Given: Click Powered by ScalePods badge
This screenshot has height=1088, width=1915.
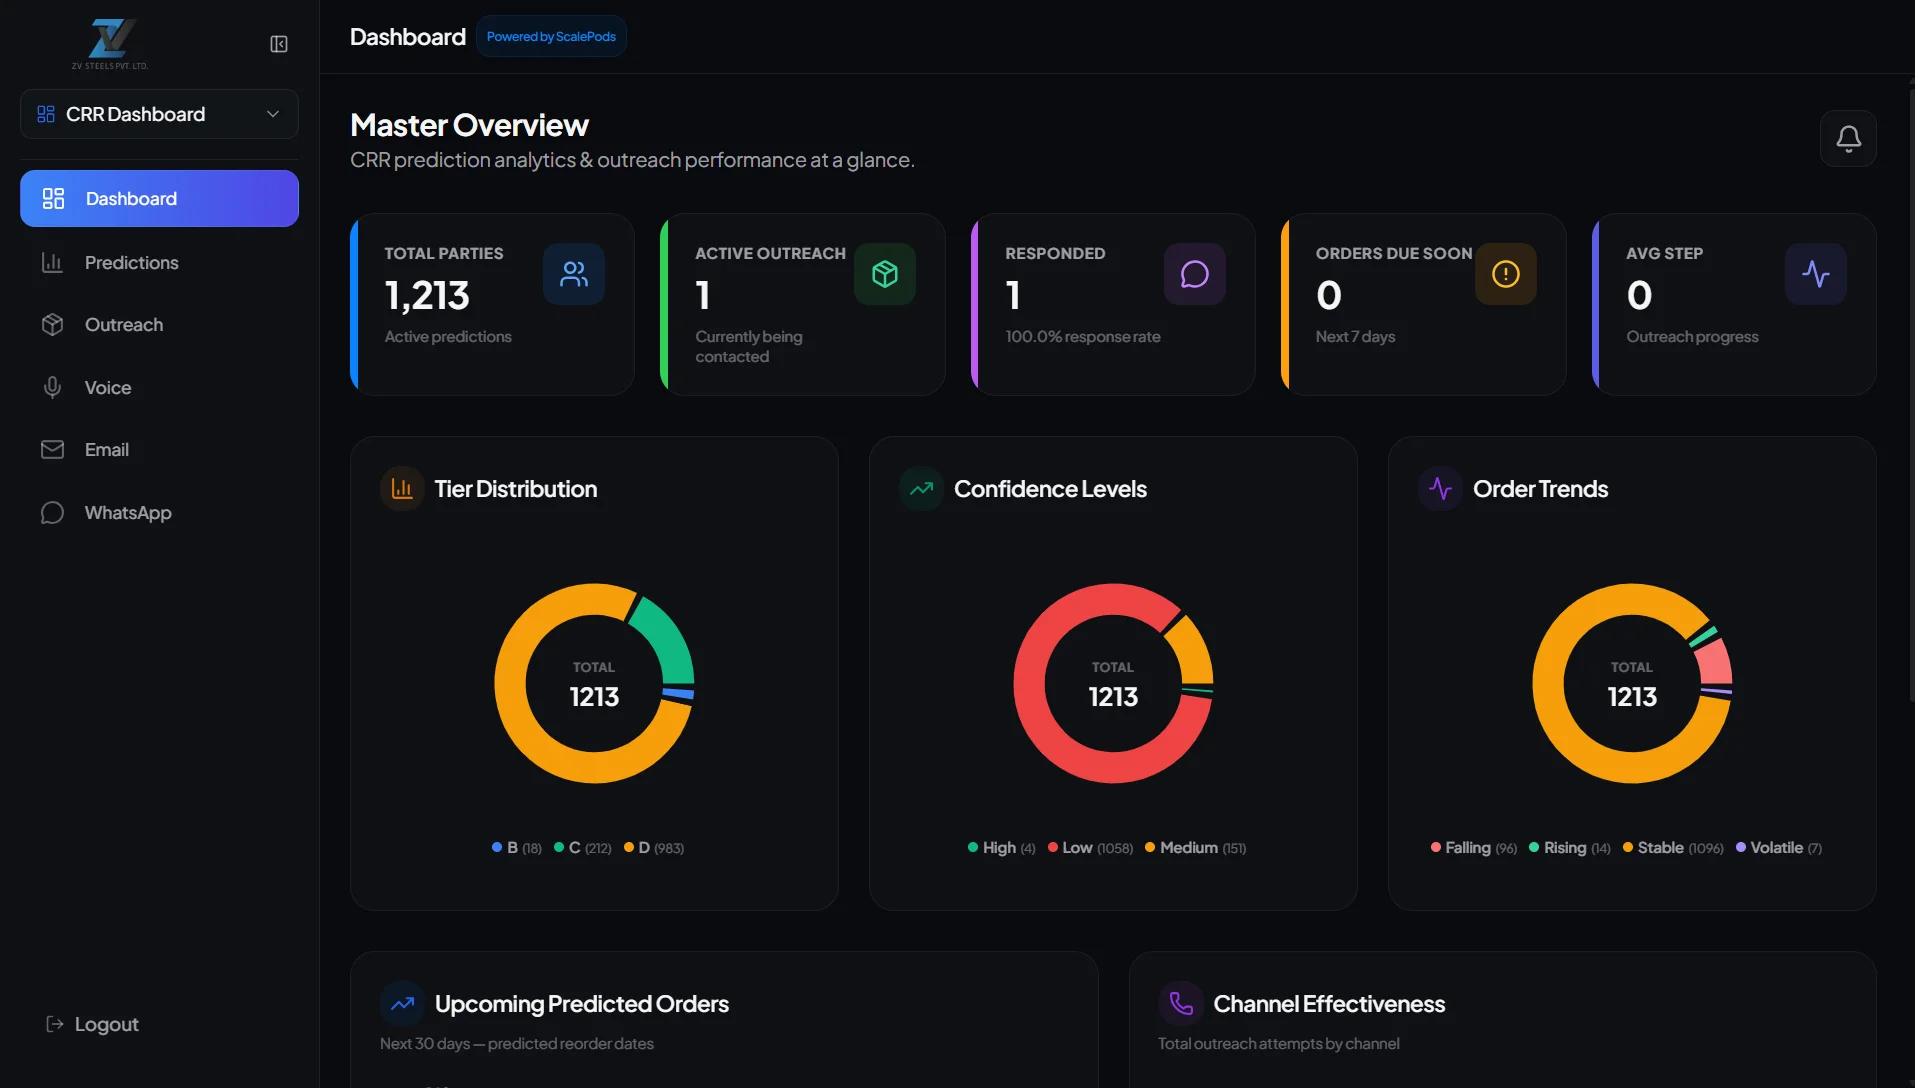Looking at the screenshot, I should [551, 36].
